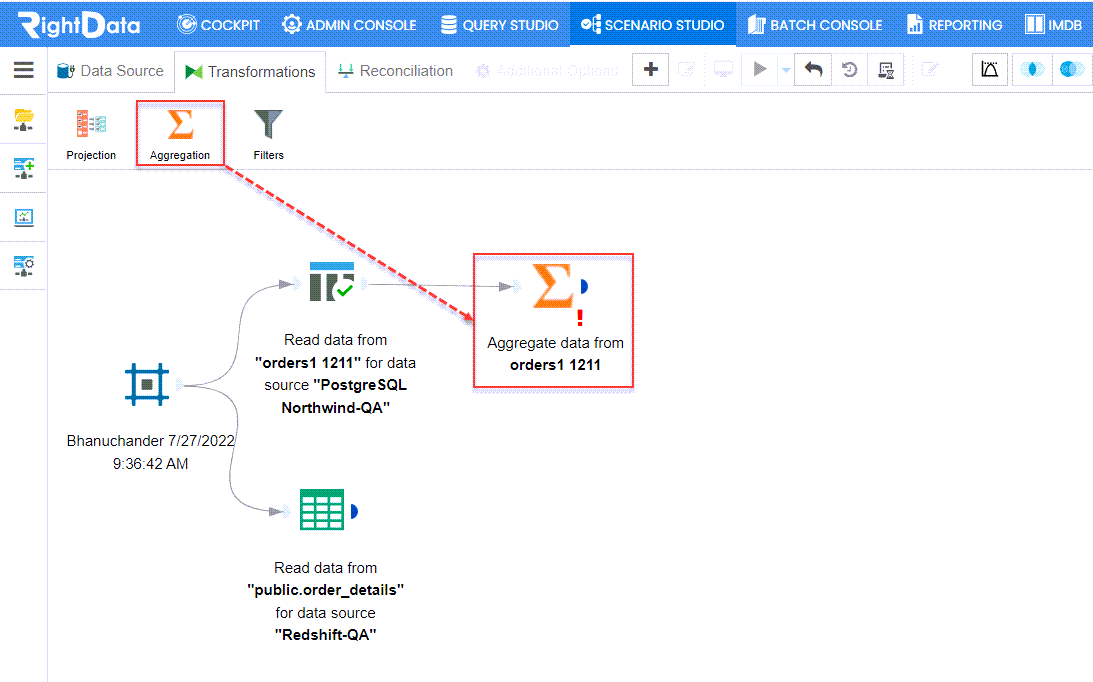Open the Batch Console
Screen dimensions: 1093x682
[815, 25]
